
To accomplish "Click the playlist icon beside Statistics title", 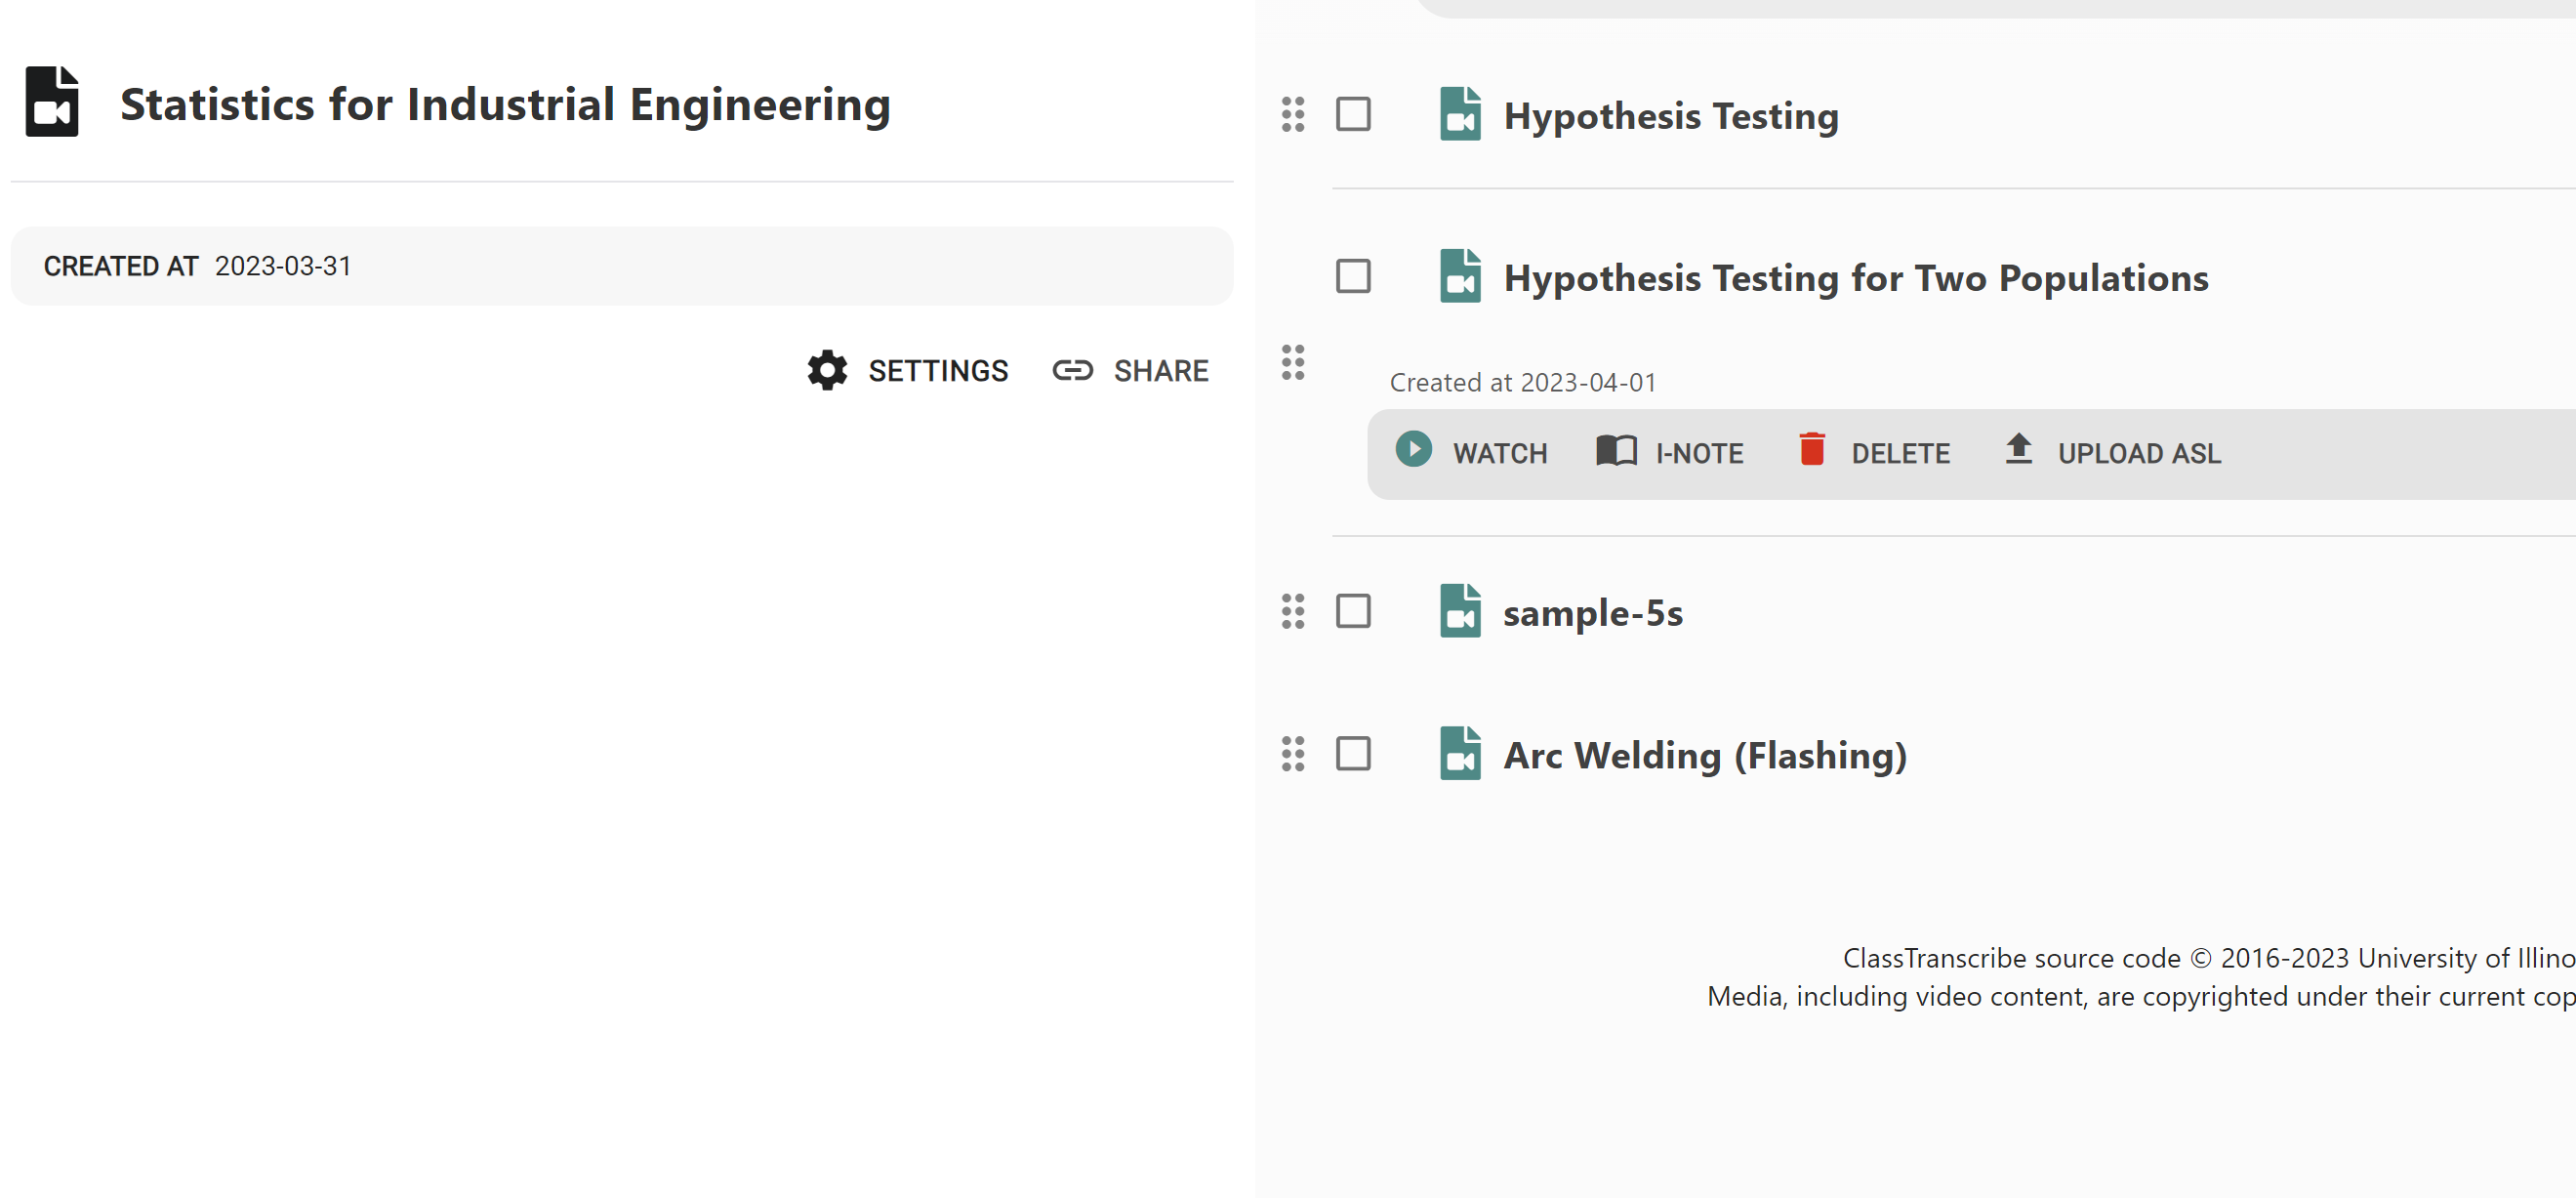I will click(x=52, y=102).
